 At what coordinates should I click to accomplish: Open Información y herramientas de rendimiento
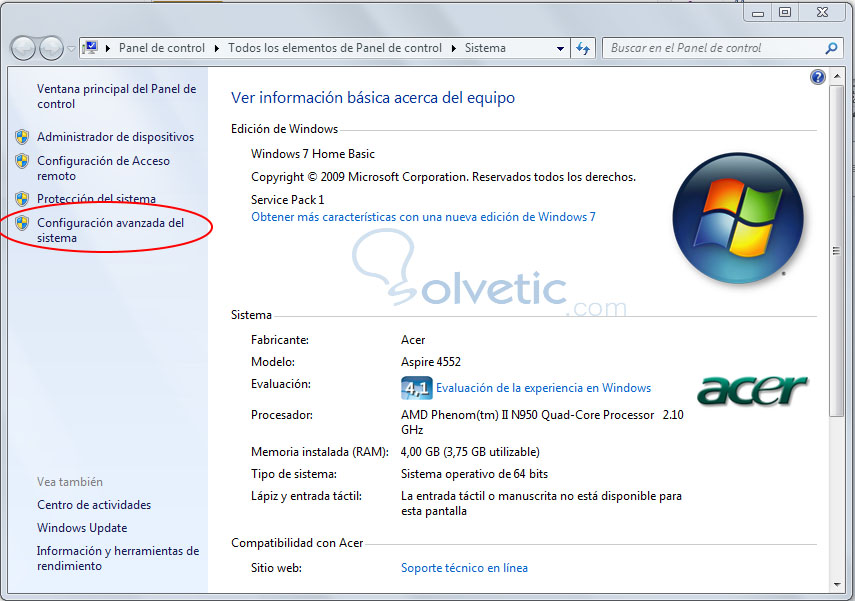pos(118,558)
